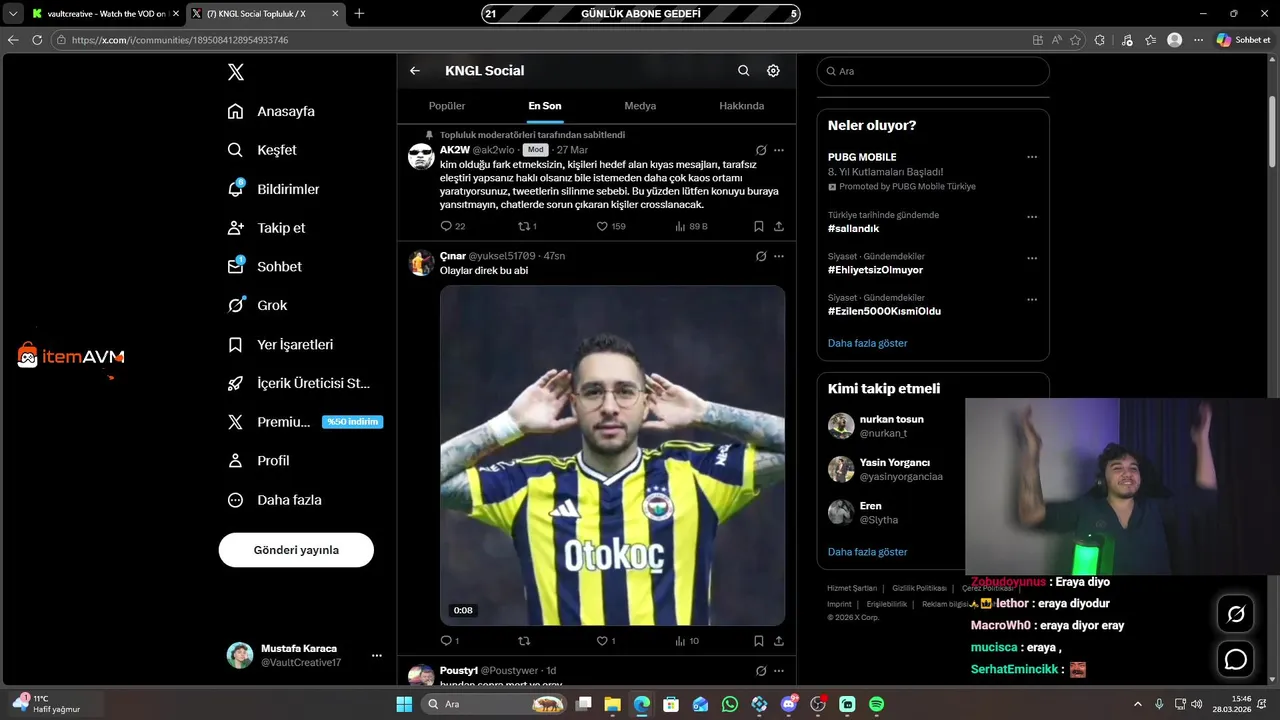Repost AK2W's pinned post
The height and width of the screenshot is (720, 1280).
527,226
